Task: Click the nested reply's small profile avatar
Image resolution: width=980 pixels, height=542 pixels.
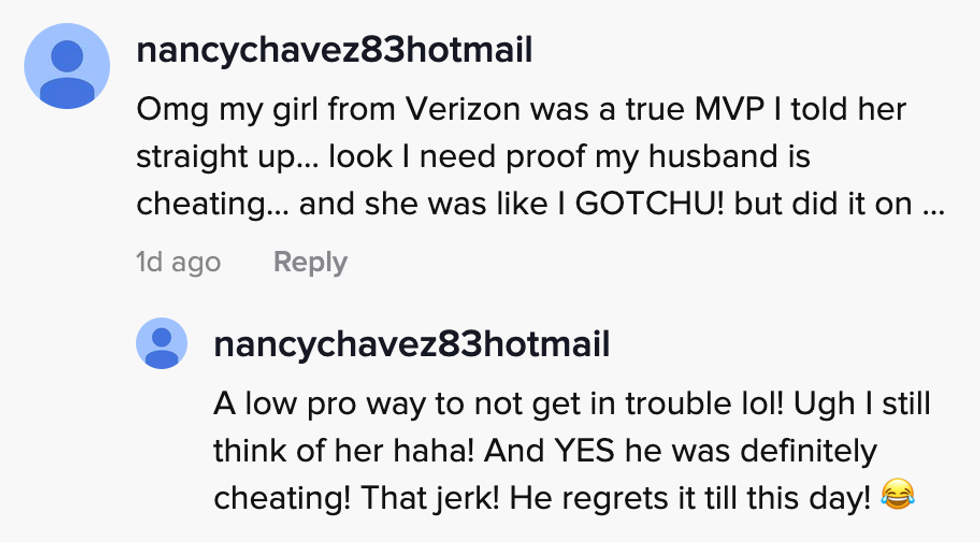Action: [162, 344]
